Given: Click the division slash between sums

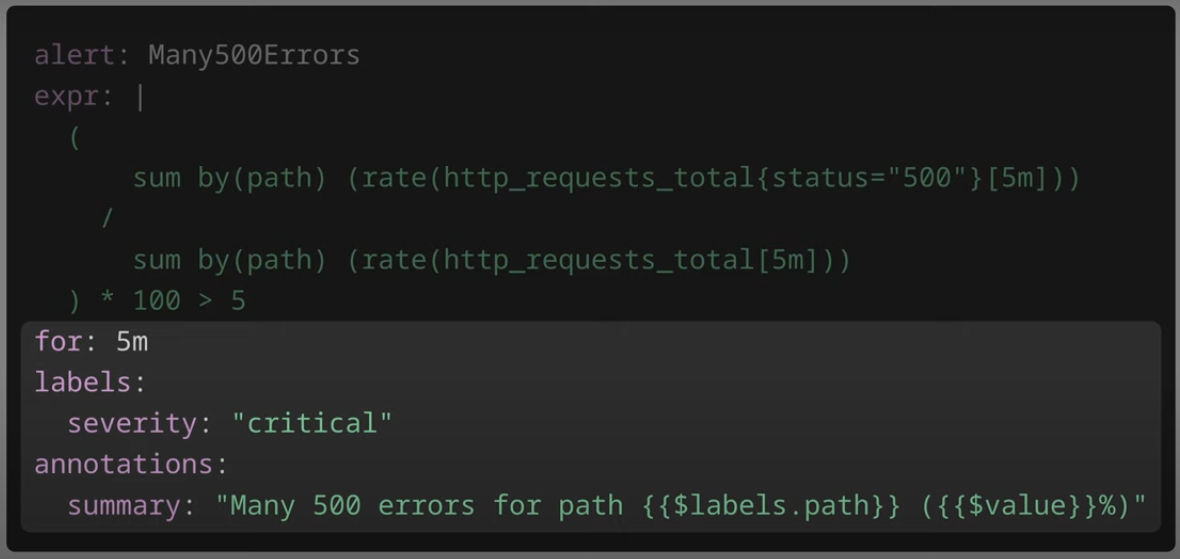Looking at the screenshot, I should coord(107,219).
